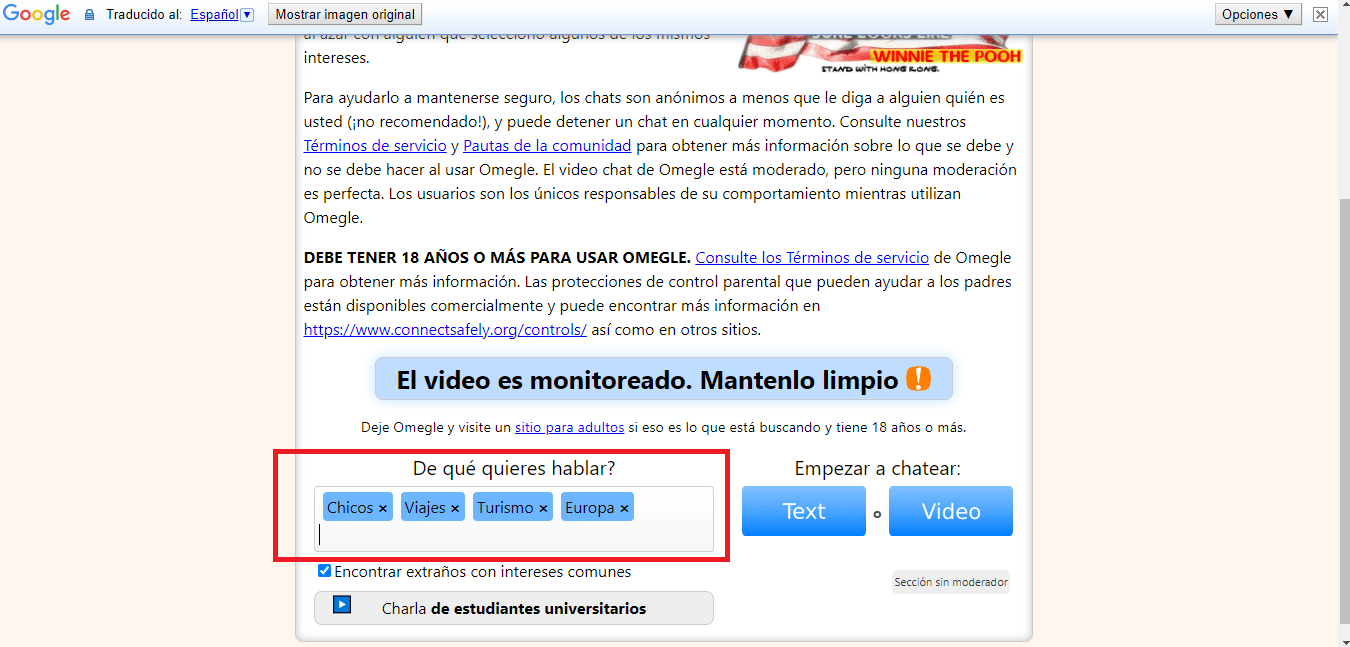Click the Europa interest tag label
This screenshot has height=647, width=1350.
point(589,508)
